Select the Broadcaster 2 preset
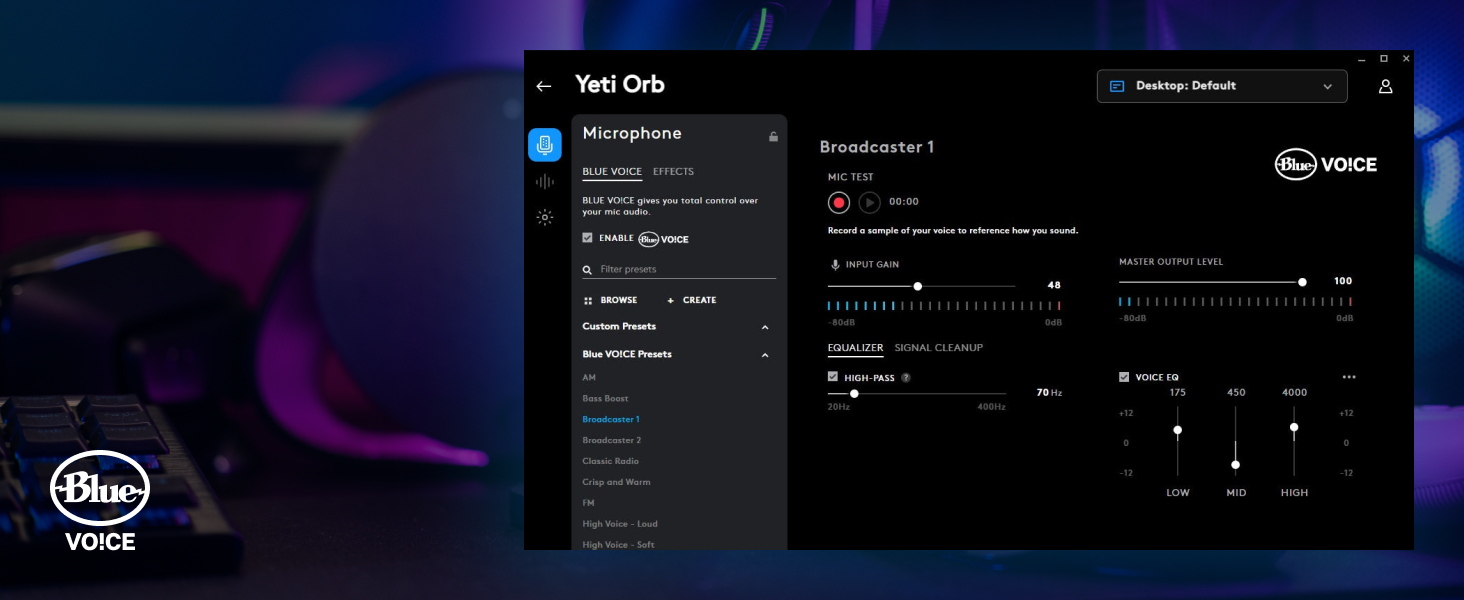Screen dimensions: 1464x600 (612, 441)
